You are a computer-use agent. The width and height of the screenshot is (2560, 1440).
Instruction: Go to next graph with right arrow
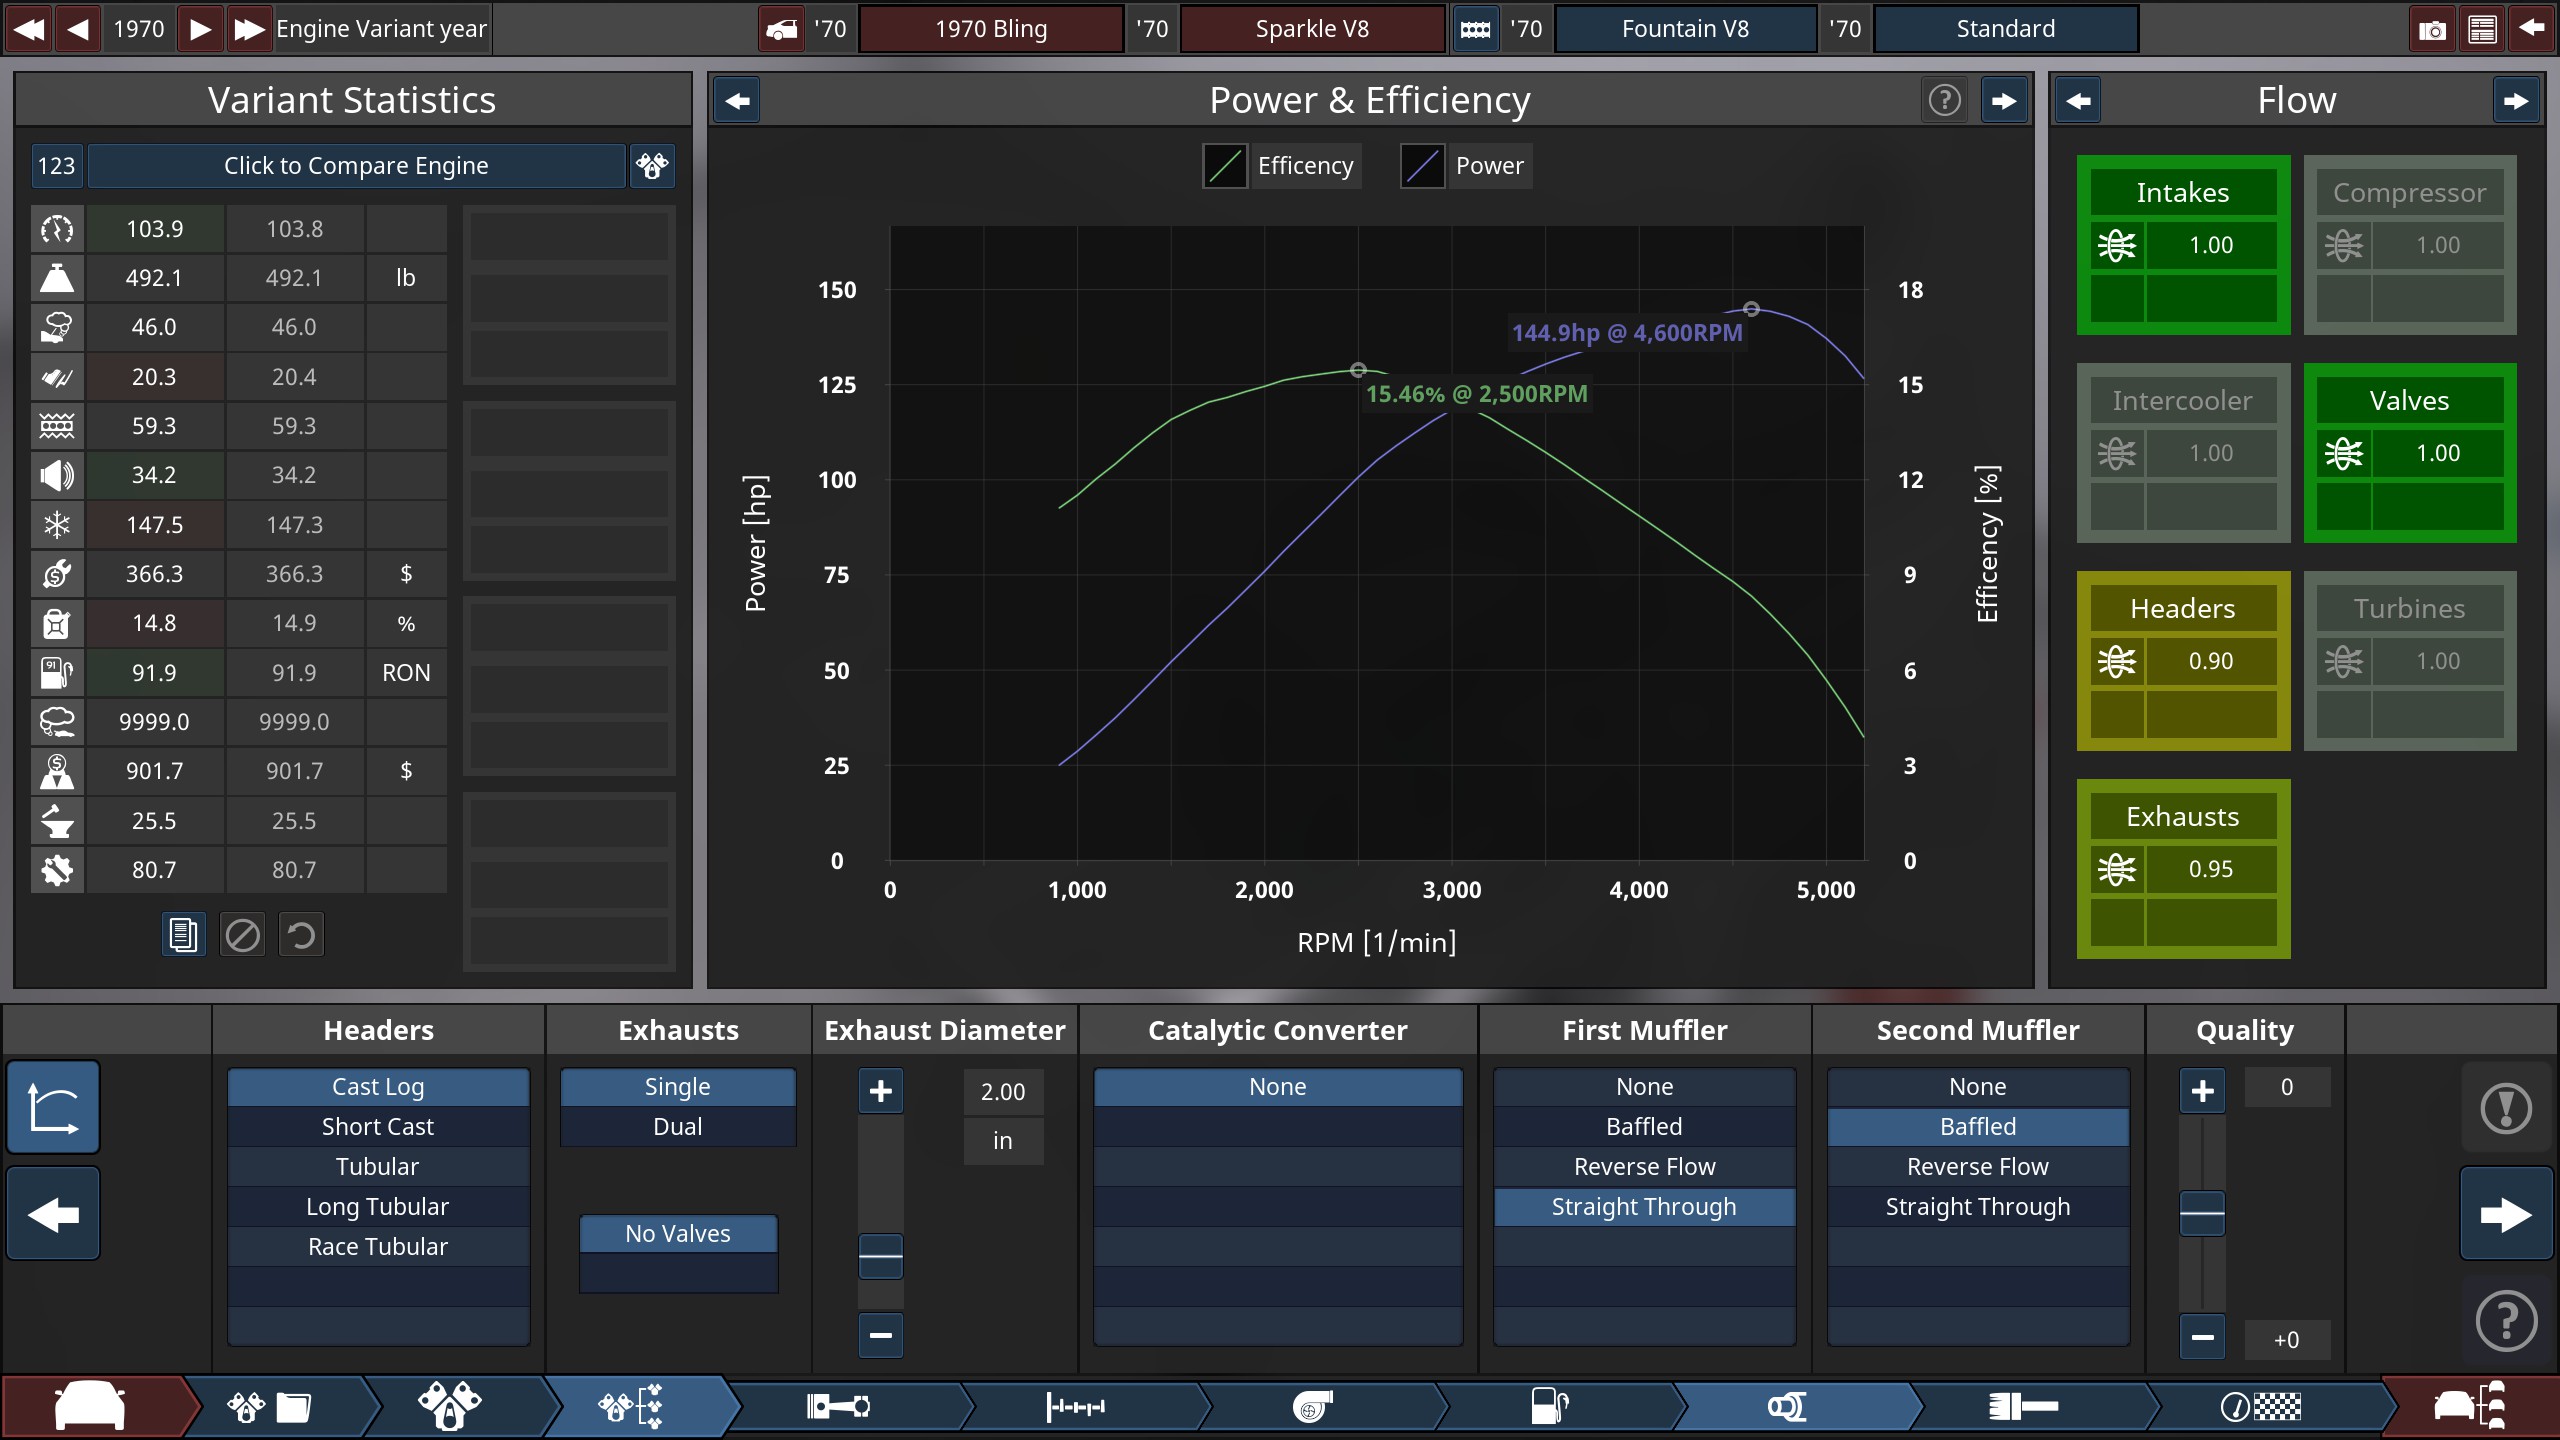pyautogui.click(x=2004, y=100)
